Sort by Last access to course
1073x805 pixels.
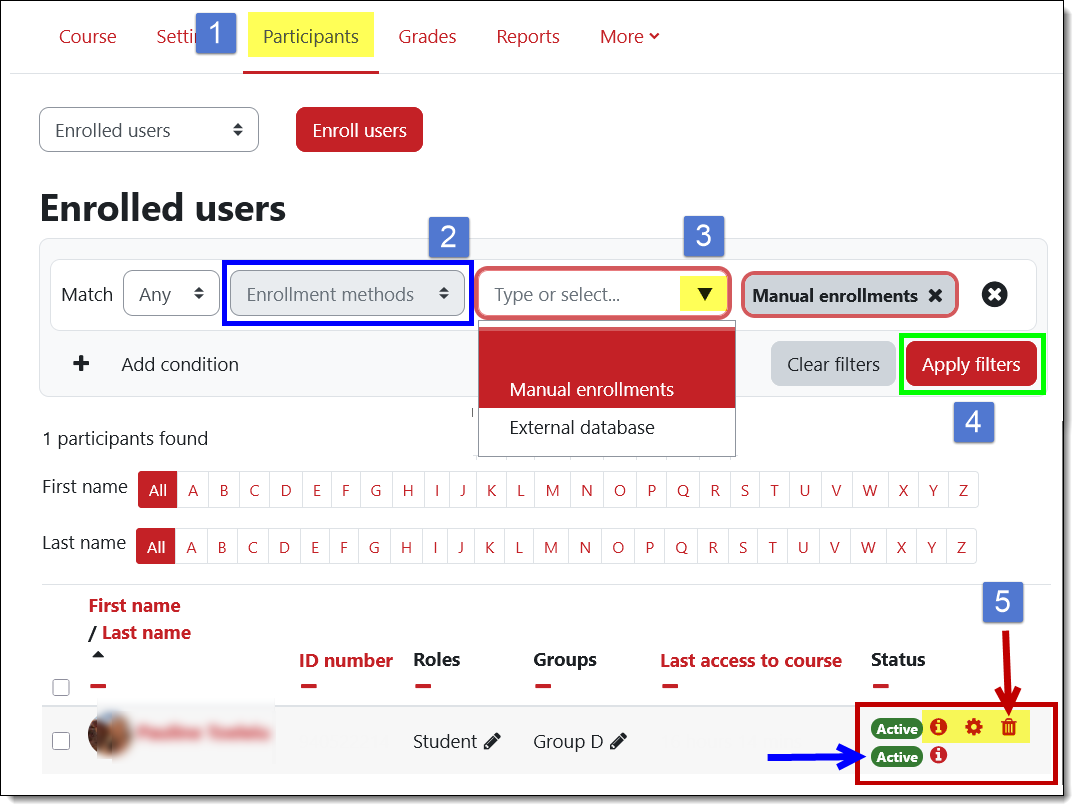coord(751,661)
